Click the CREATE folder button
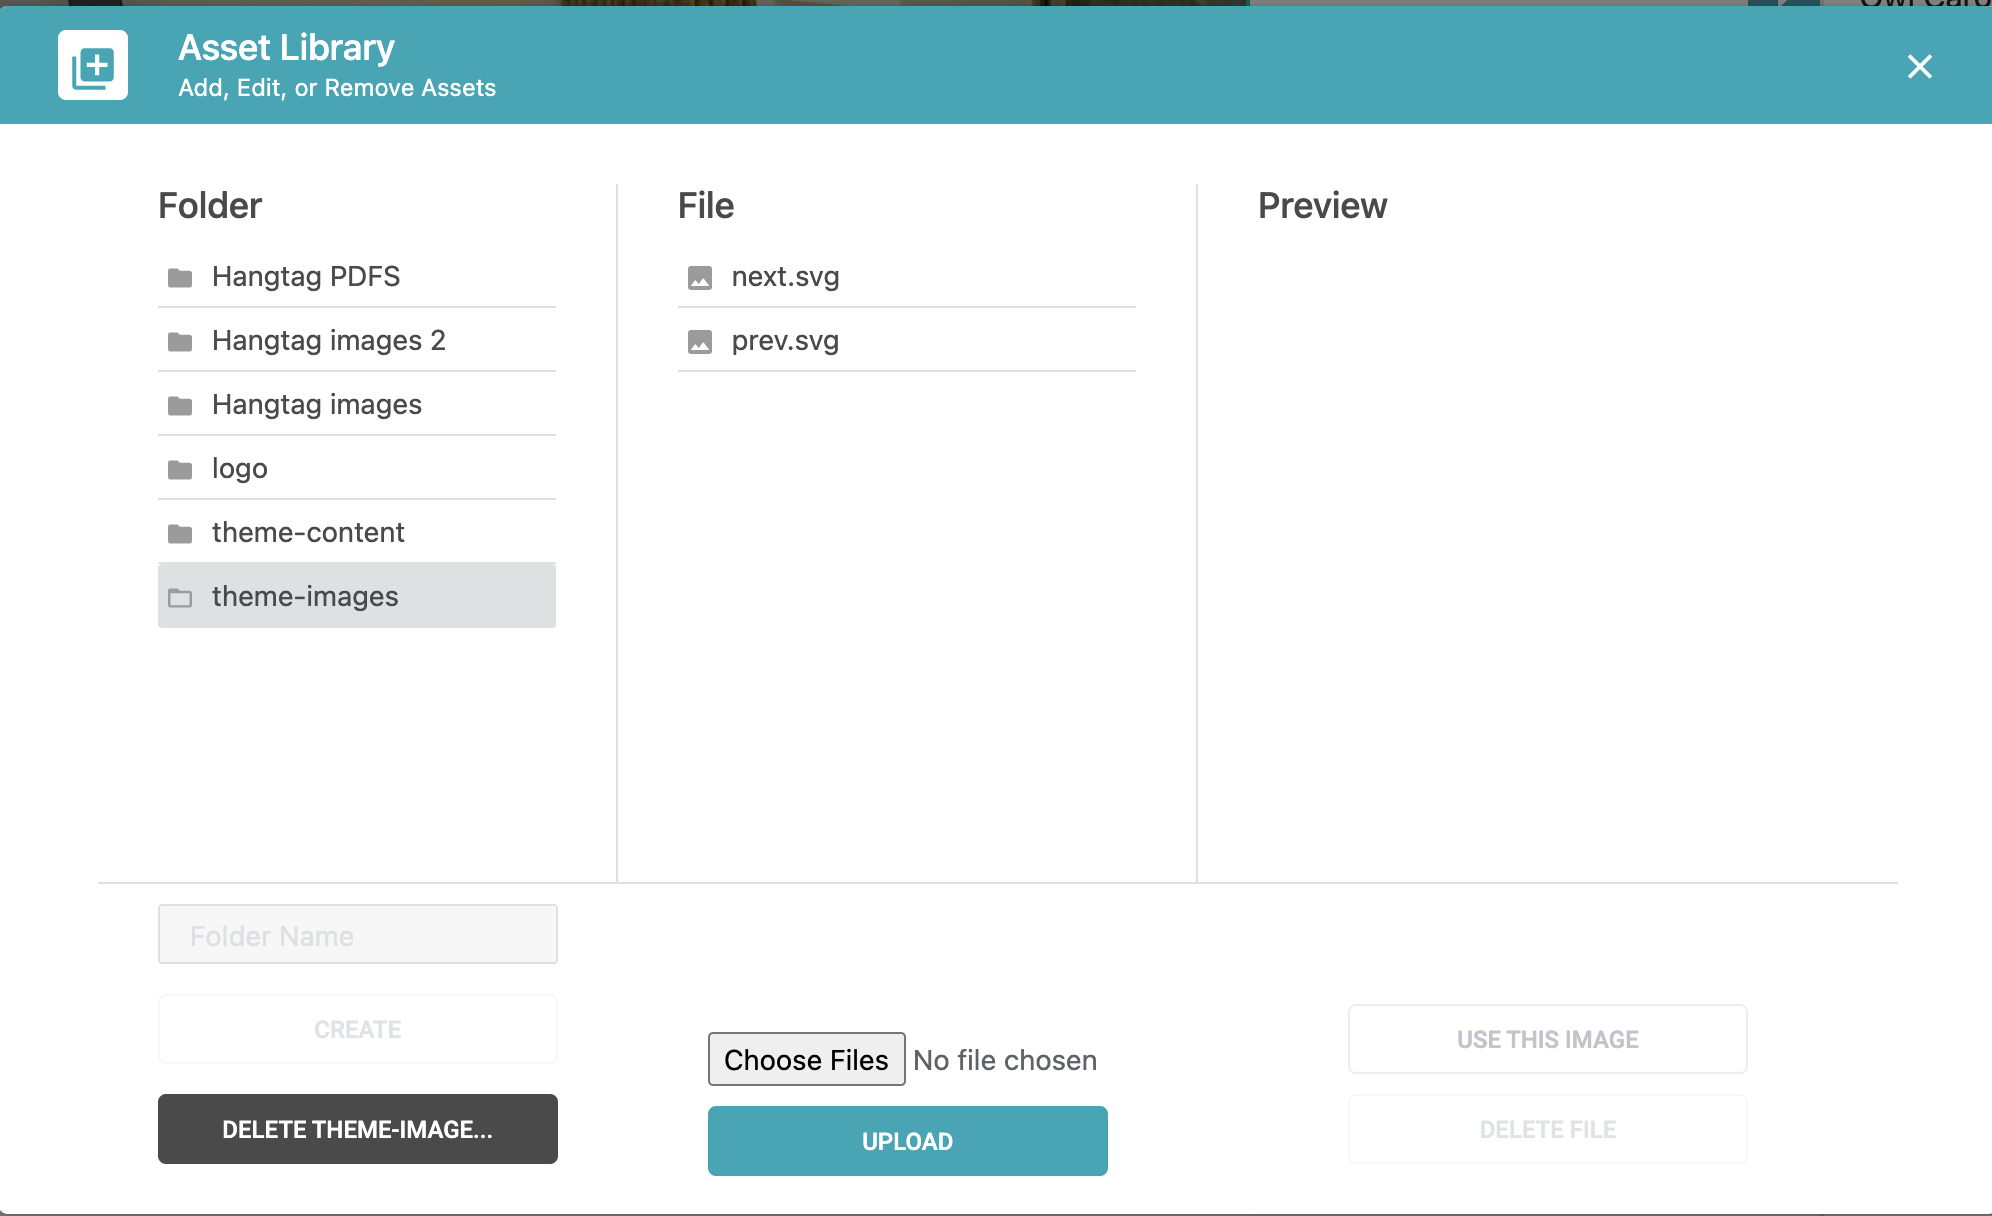 [358, 1029]
